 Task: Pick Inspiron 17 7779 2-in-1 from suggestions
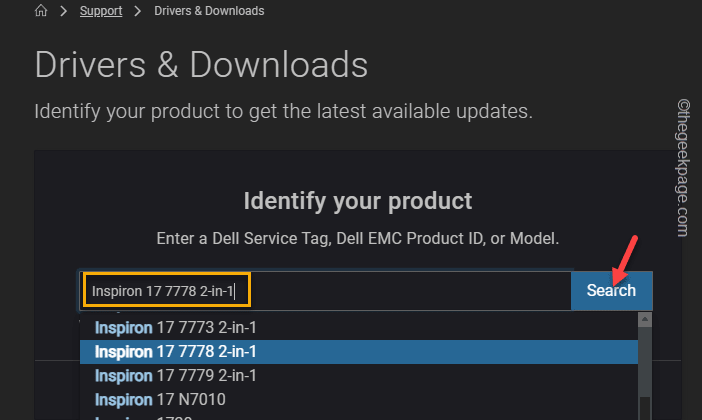coord(359,376)
